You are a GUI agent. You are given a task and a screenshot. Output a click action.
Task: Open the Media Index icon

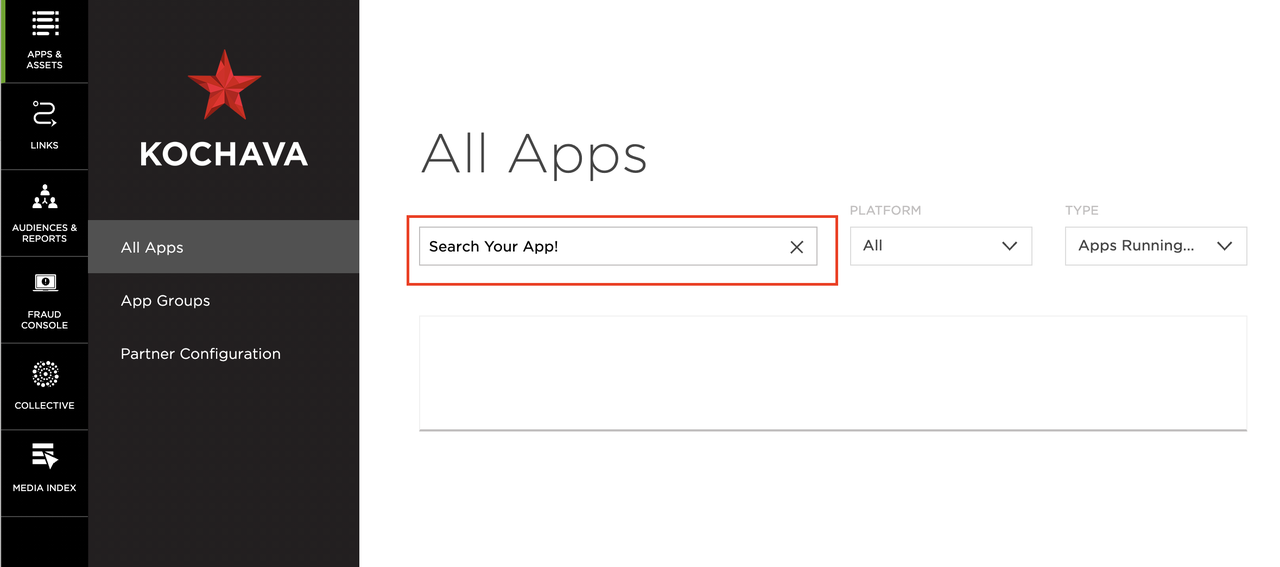point(44,456)
